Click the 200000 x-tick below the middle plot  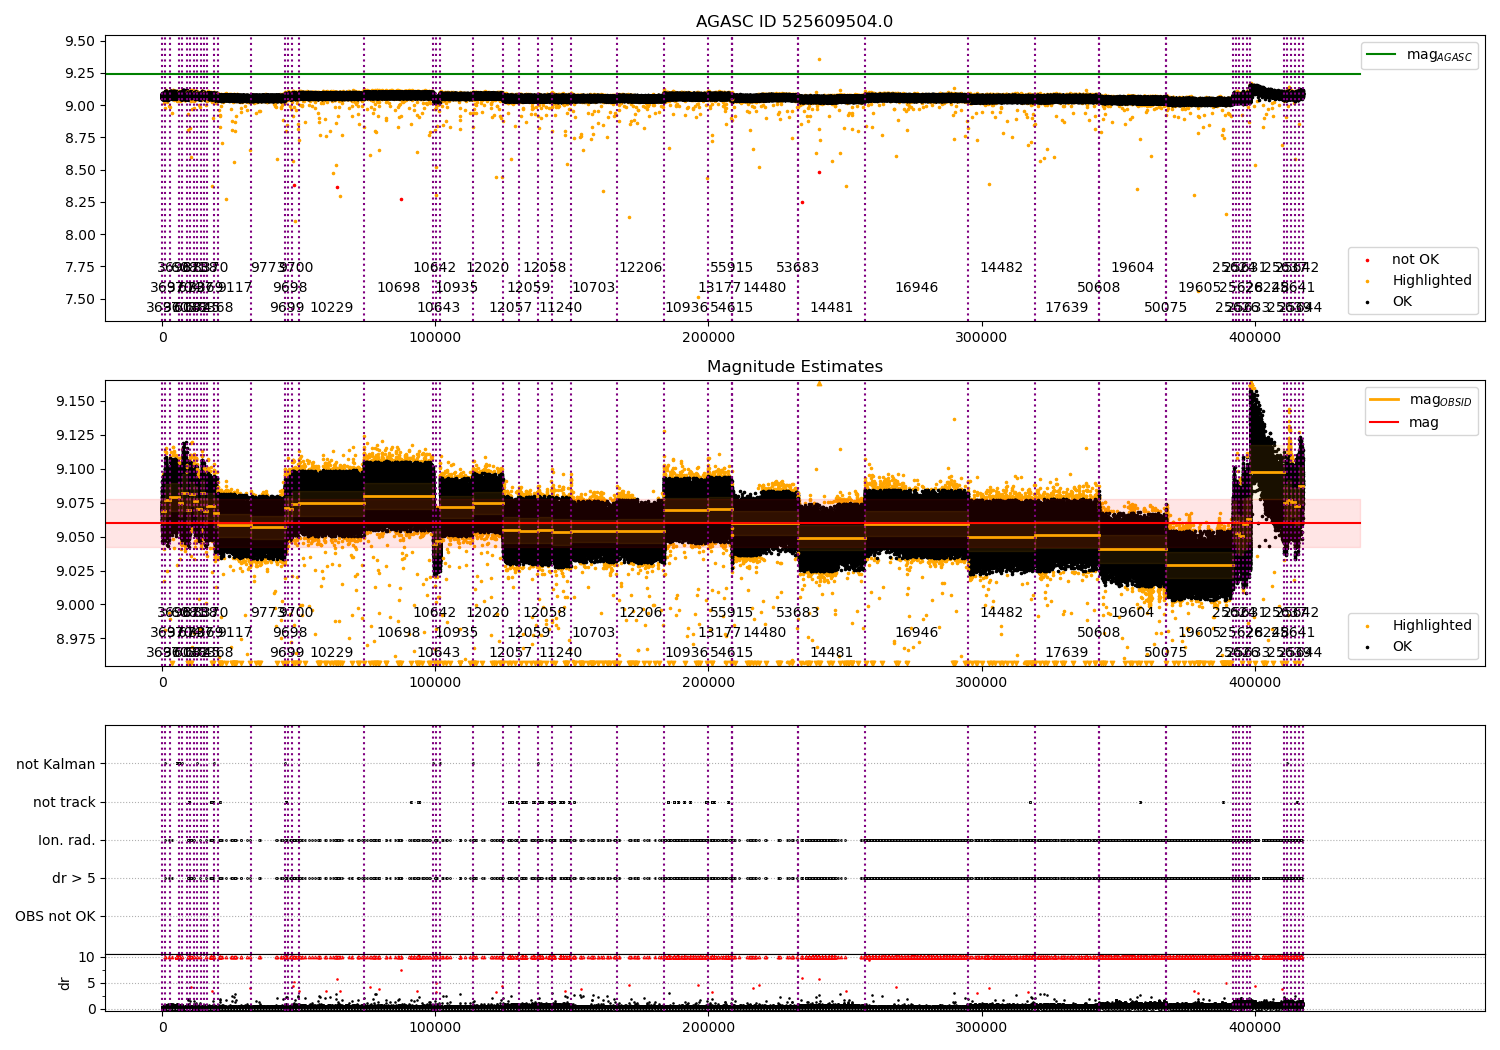(708, 683)
